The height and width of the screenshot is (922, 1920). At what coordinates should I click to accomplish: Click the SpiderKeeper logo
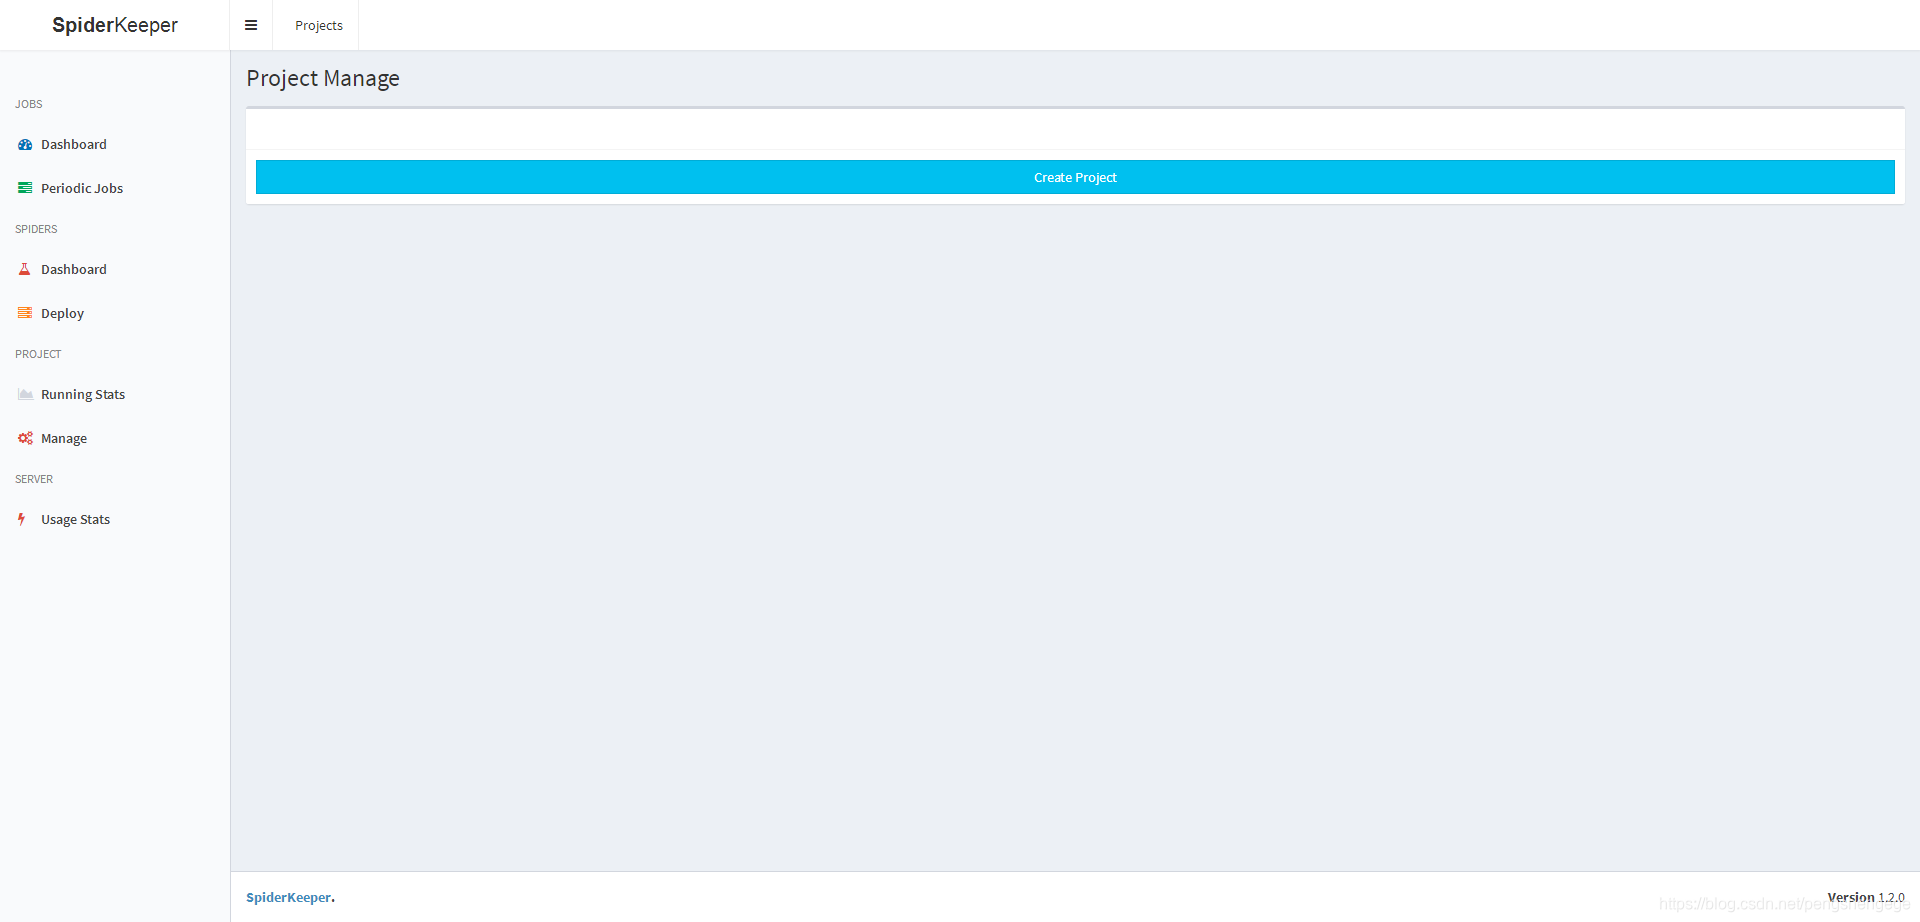point(115,25)
